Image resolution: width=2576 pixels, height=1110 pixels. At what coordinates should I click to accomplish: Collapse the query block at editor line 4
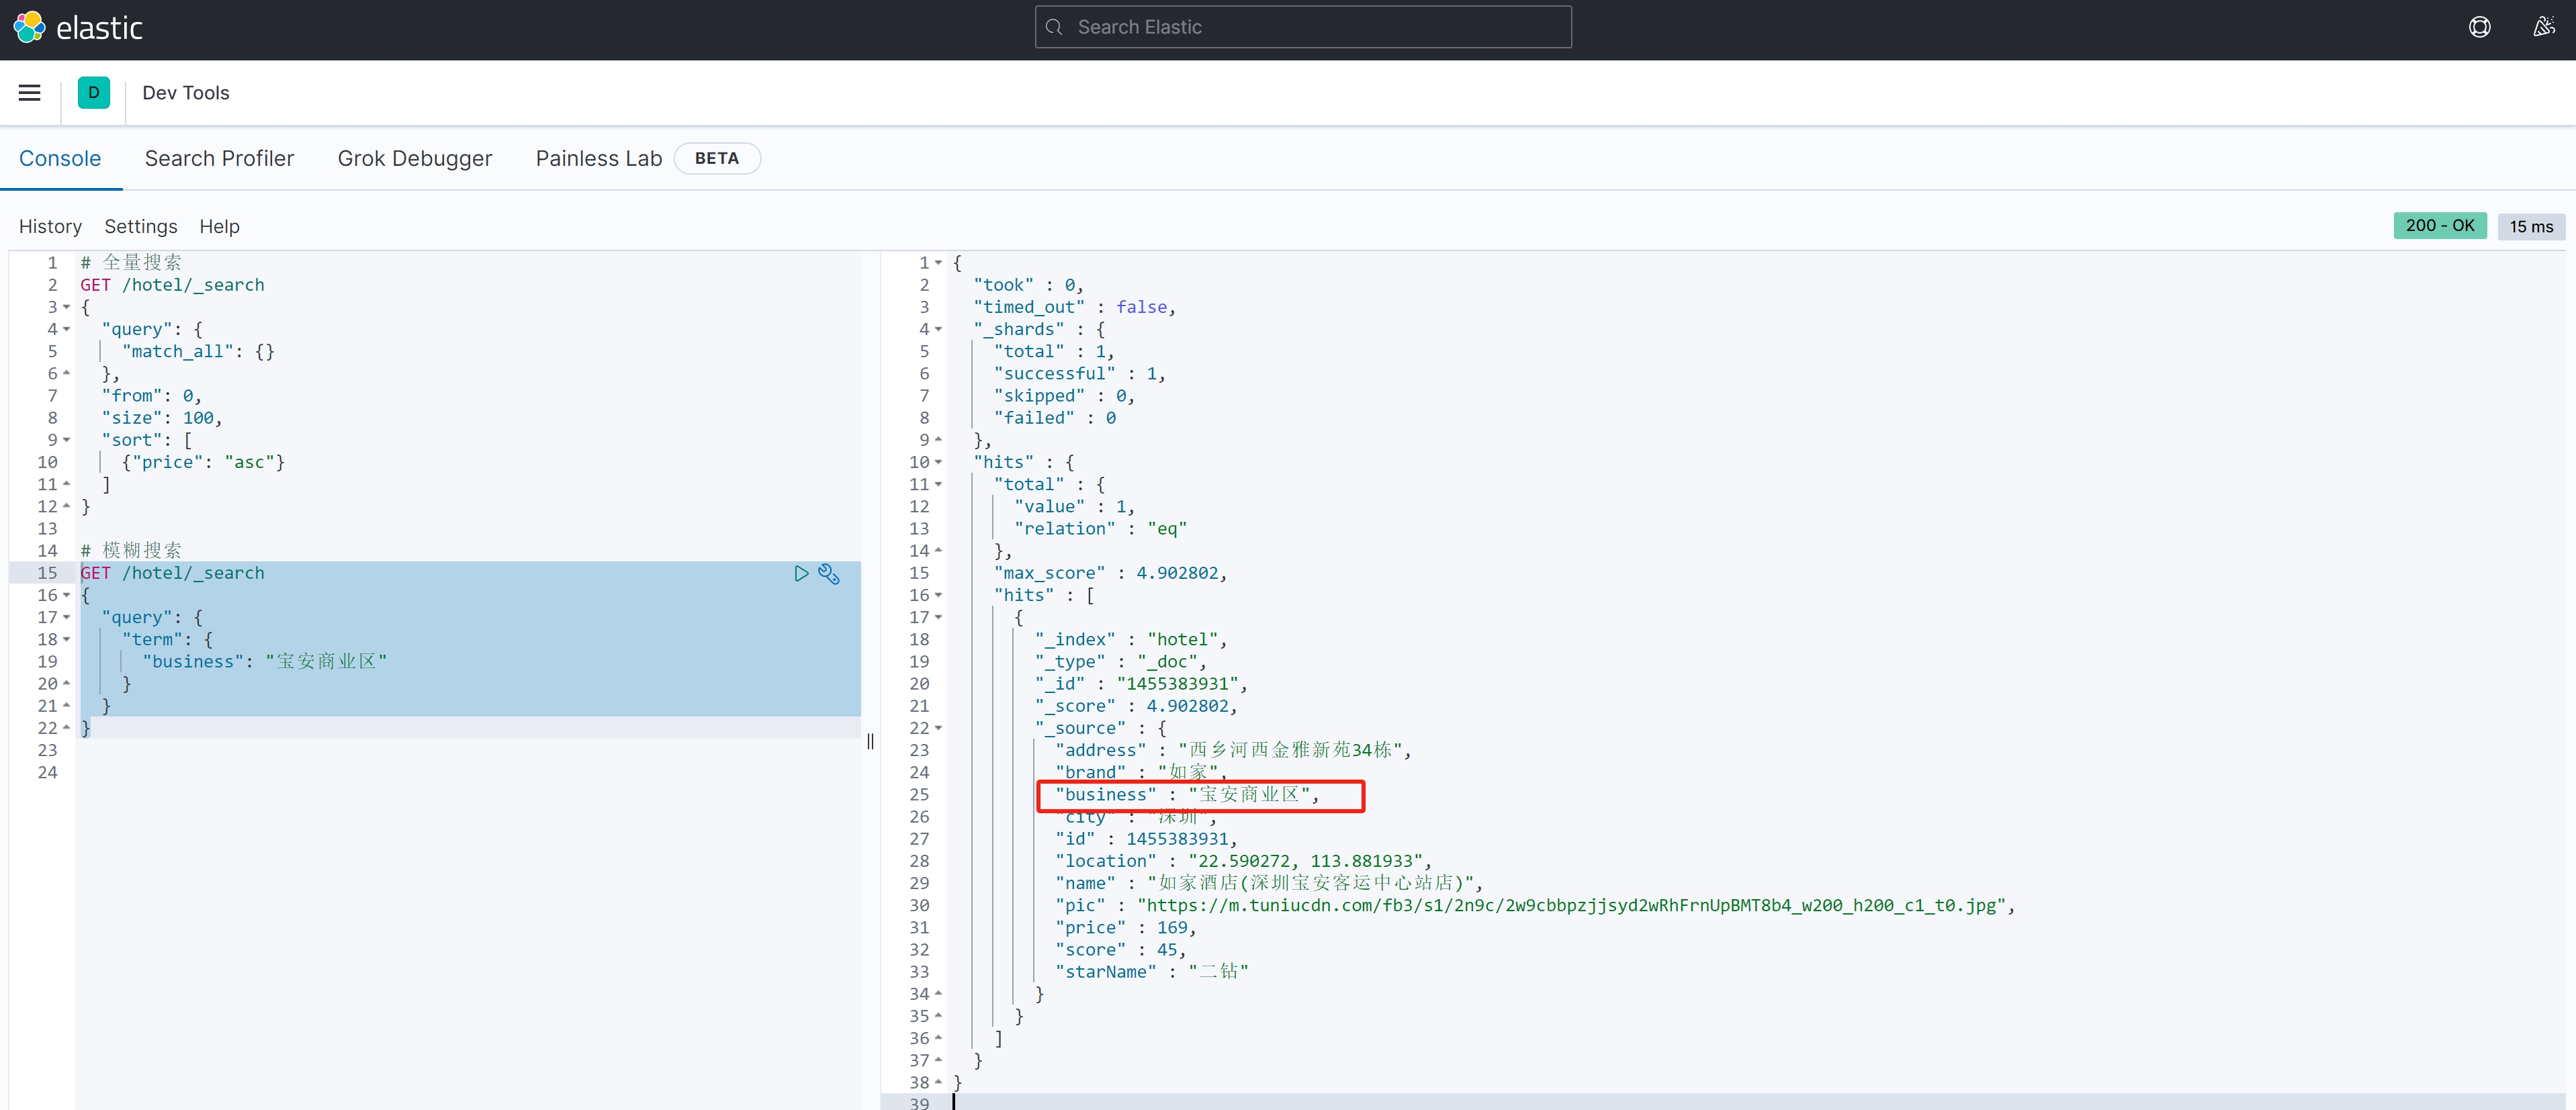67,329
